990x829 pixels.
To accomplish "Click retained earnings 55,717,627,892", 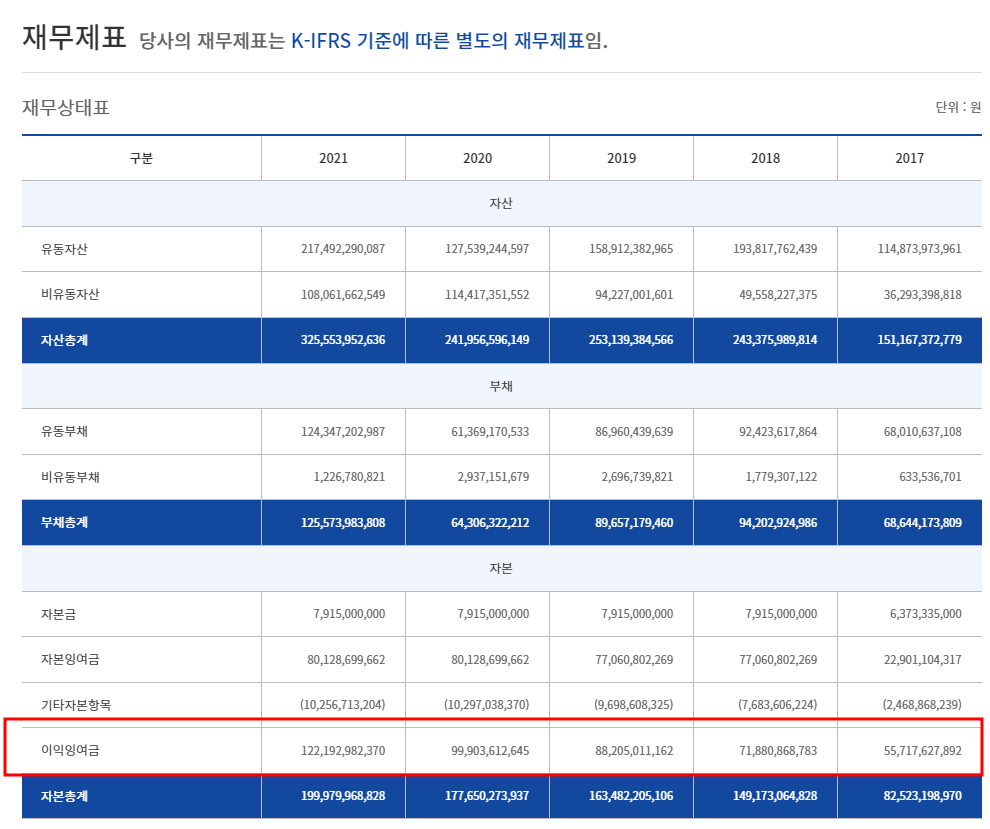I will click(x=922, y=750).
